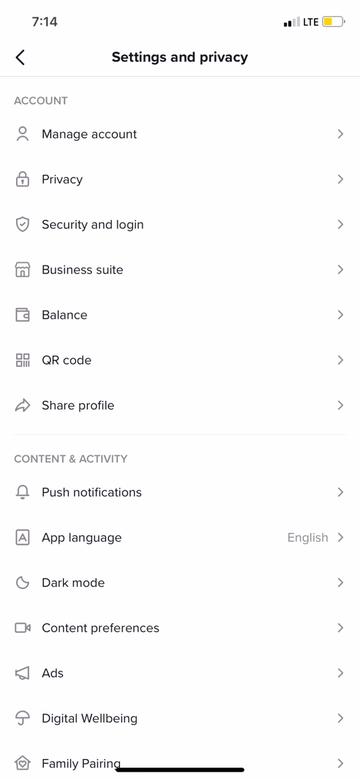Tap the Push notifications bell icon

[22, 492]
